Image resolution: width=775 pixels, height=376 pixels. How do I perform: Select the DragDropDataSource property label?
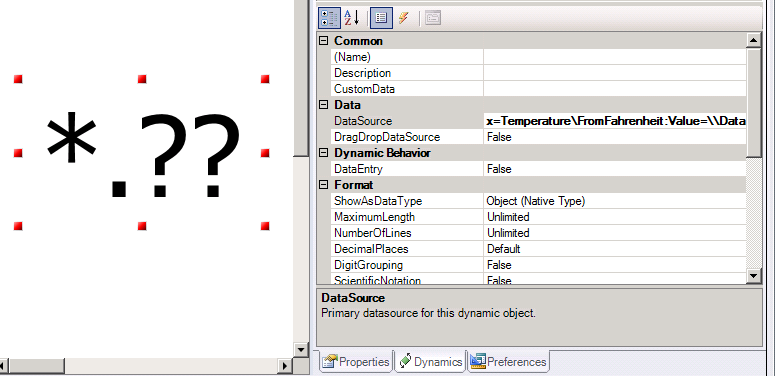[x=387, y=137]
